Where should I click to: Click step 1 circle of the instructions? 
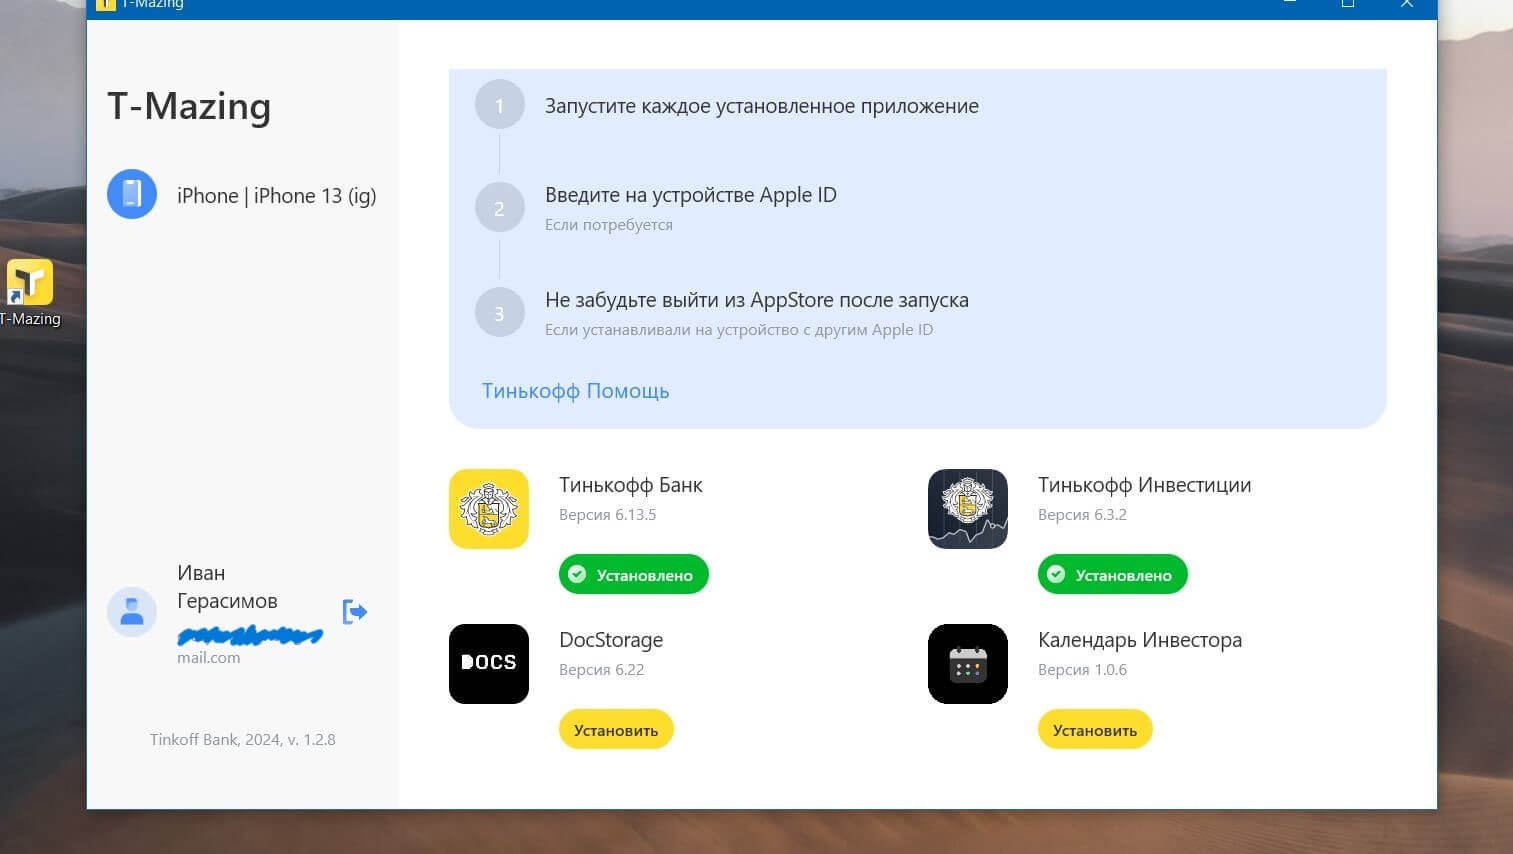[x=499, y=104]
